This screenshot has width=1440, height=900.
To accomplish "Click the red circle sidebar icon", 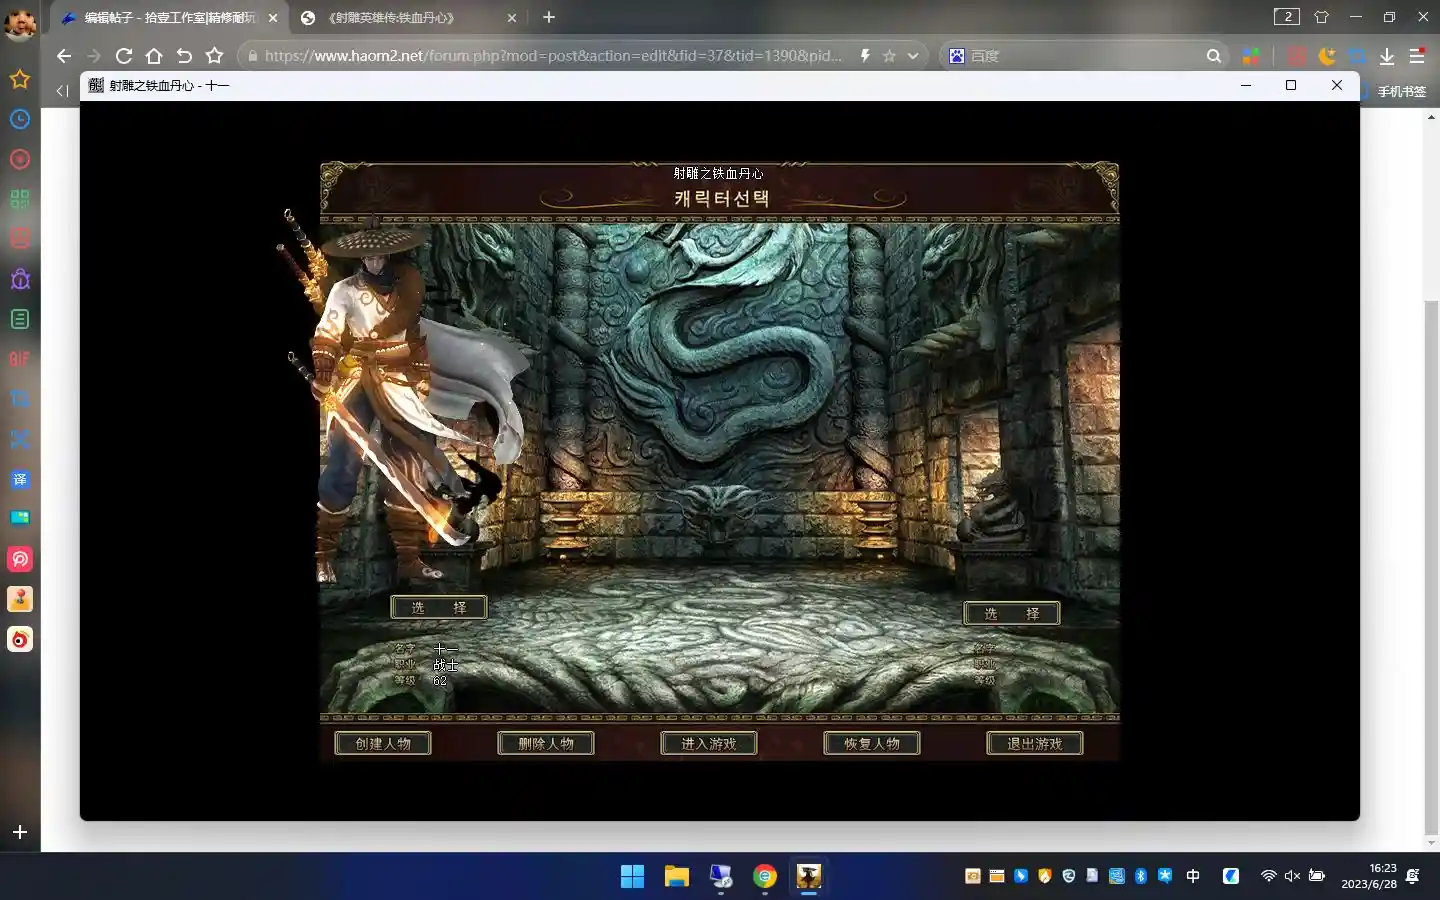I will 20,159.
